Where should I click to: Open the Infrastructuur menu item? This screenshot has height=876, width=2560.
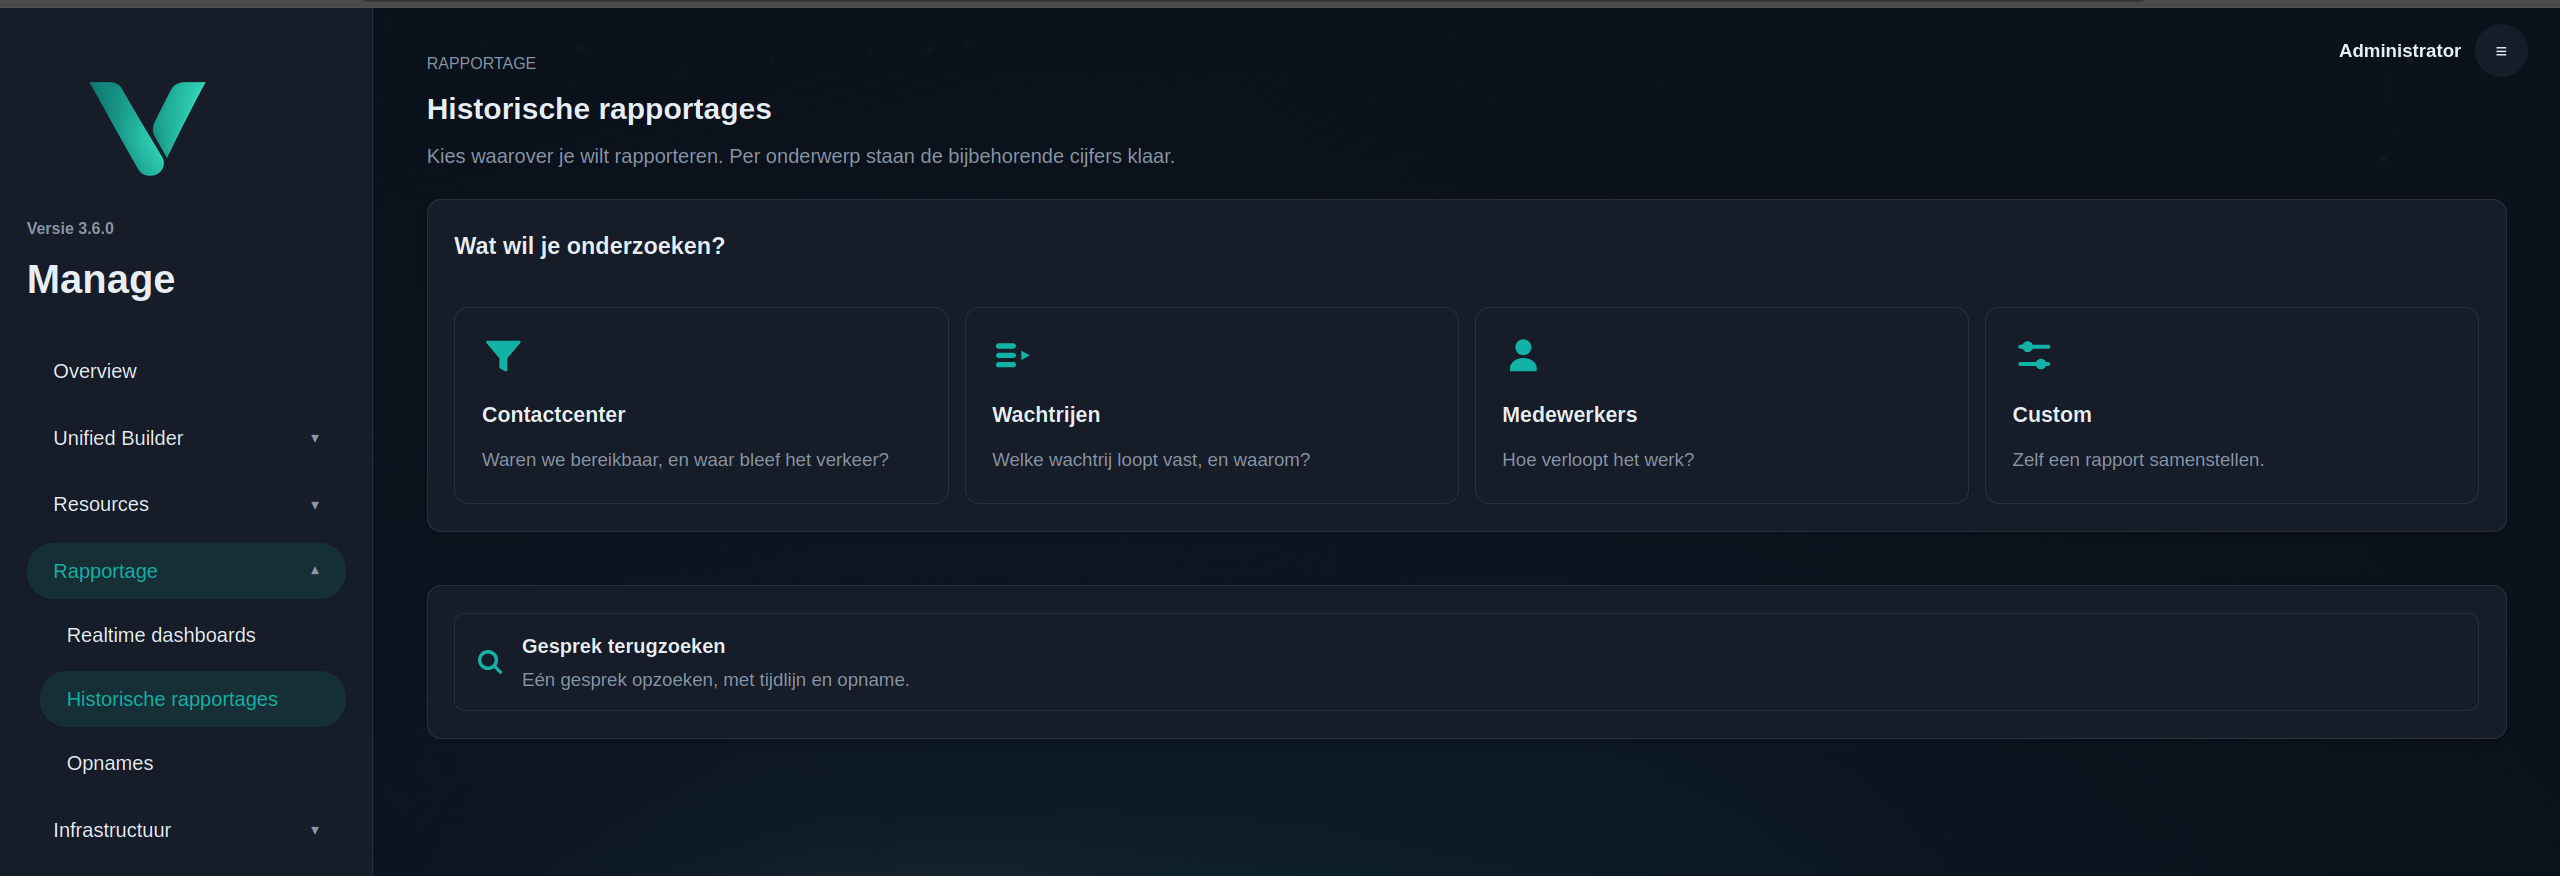(x=186, y=830)
